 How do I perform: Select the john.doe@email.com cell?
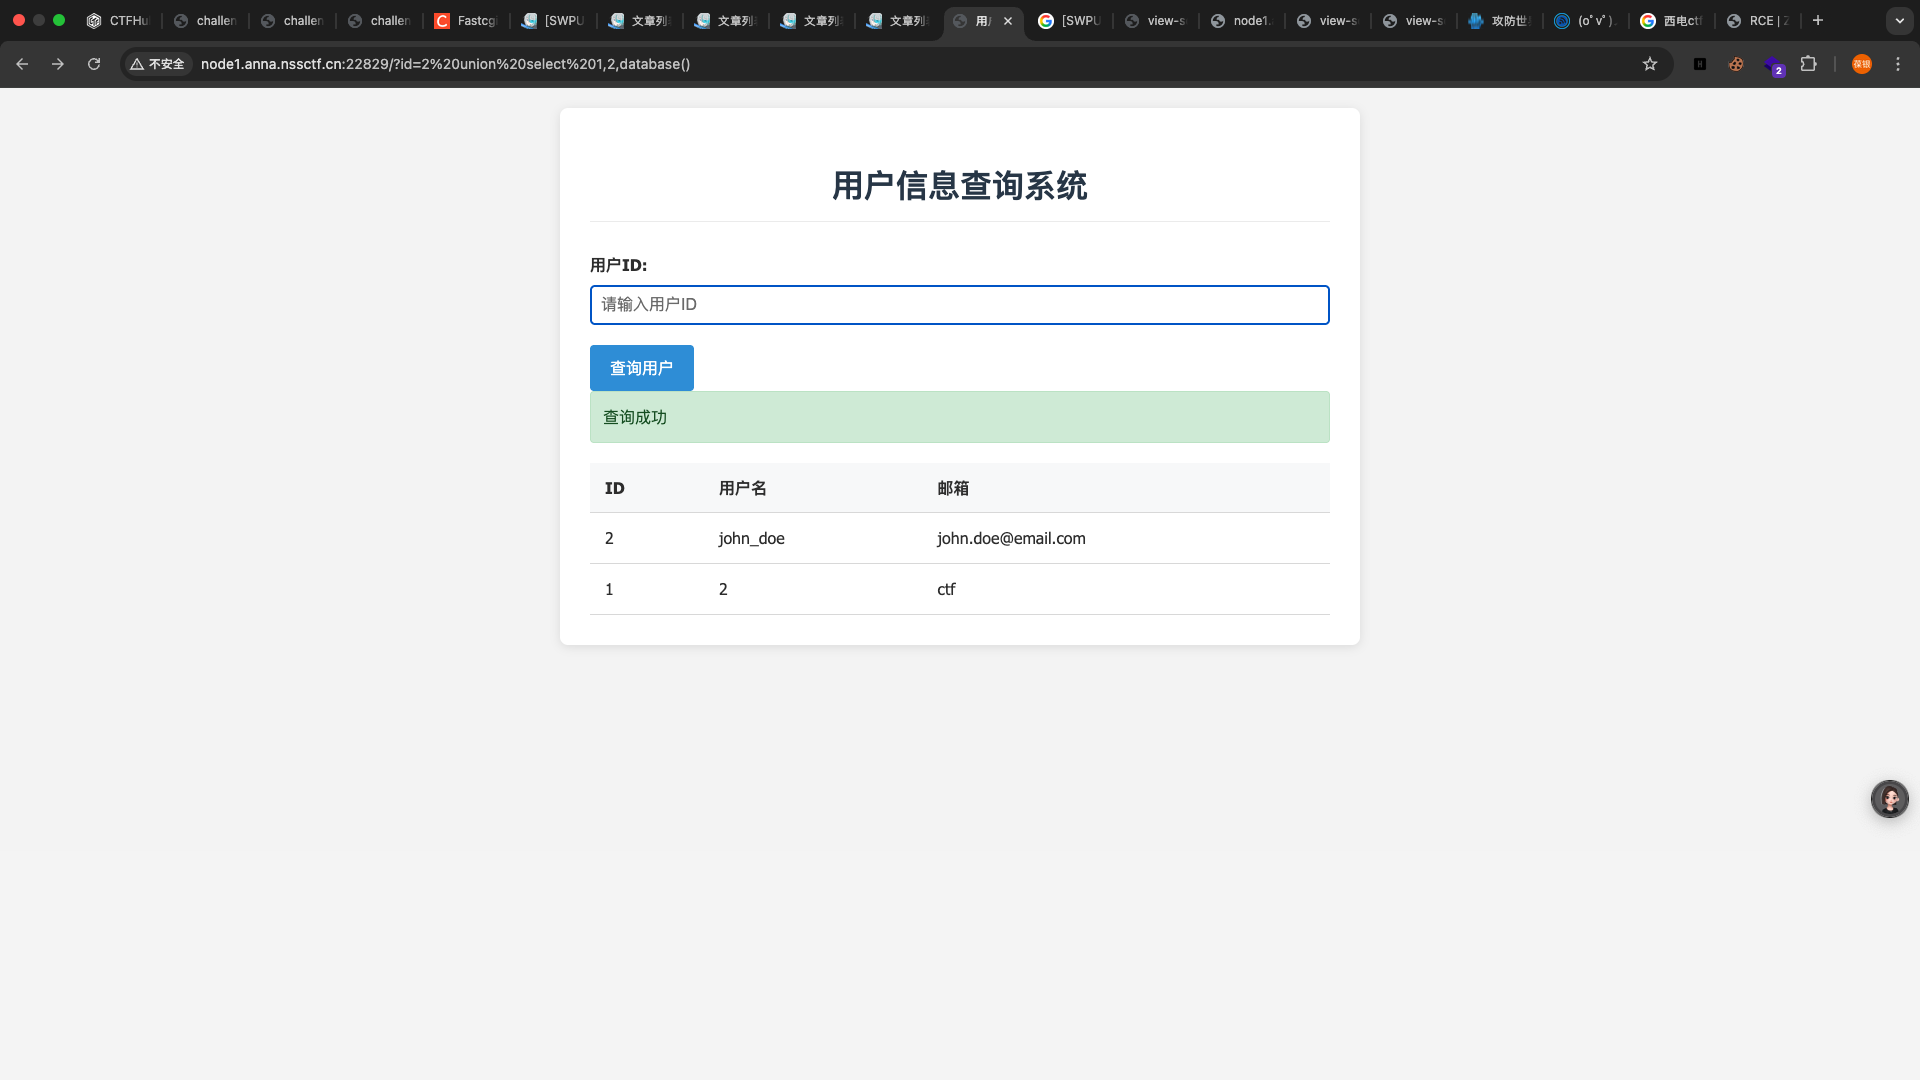point(1011,538)
